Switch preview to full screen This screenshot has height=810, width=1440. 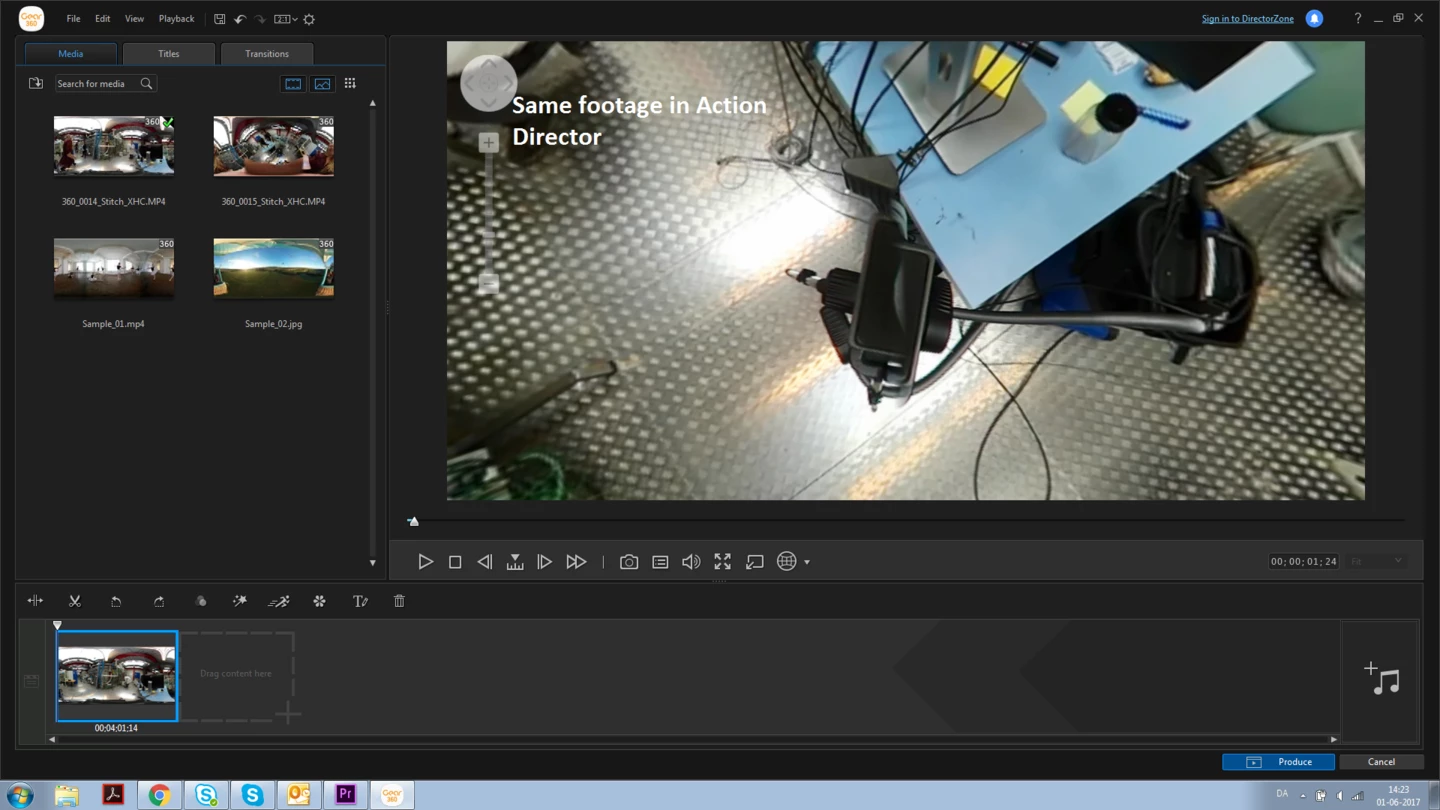pos(722,562)
